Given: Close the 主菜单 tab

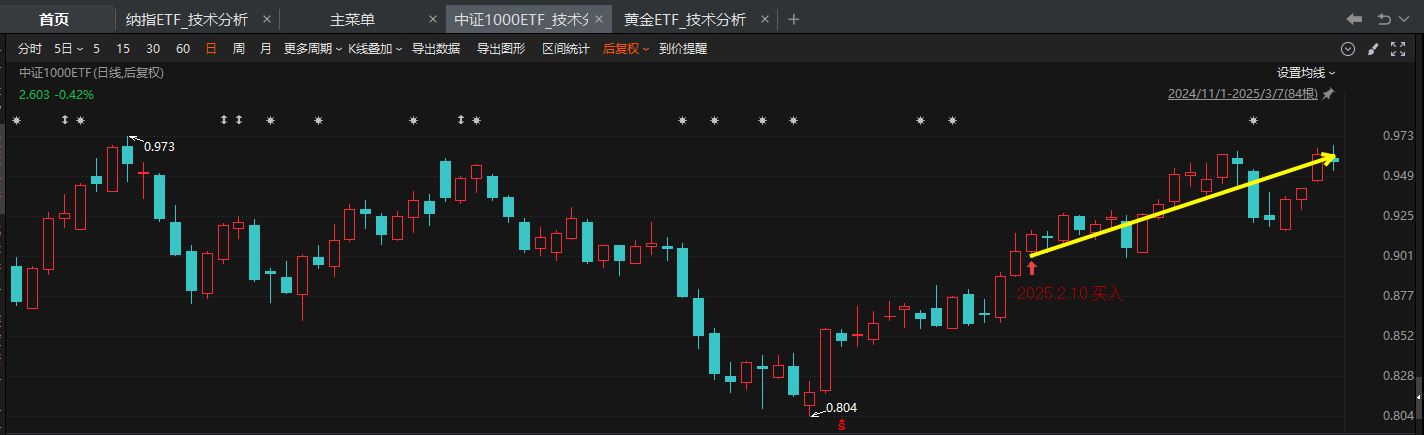Looking at the screenshot, I should click(x=432, y=19).
